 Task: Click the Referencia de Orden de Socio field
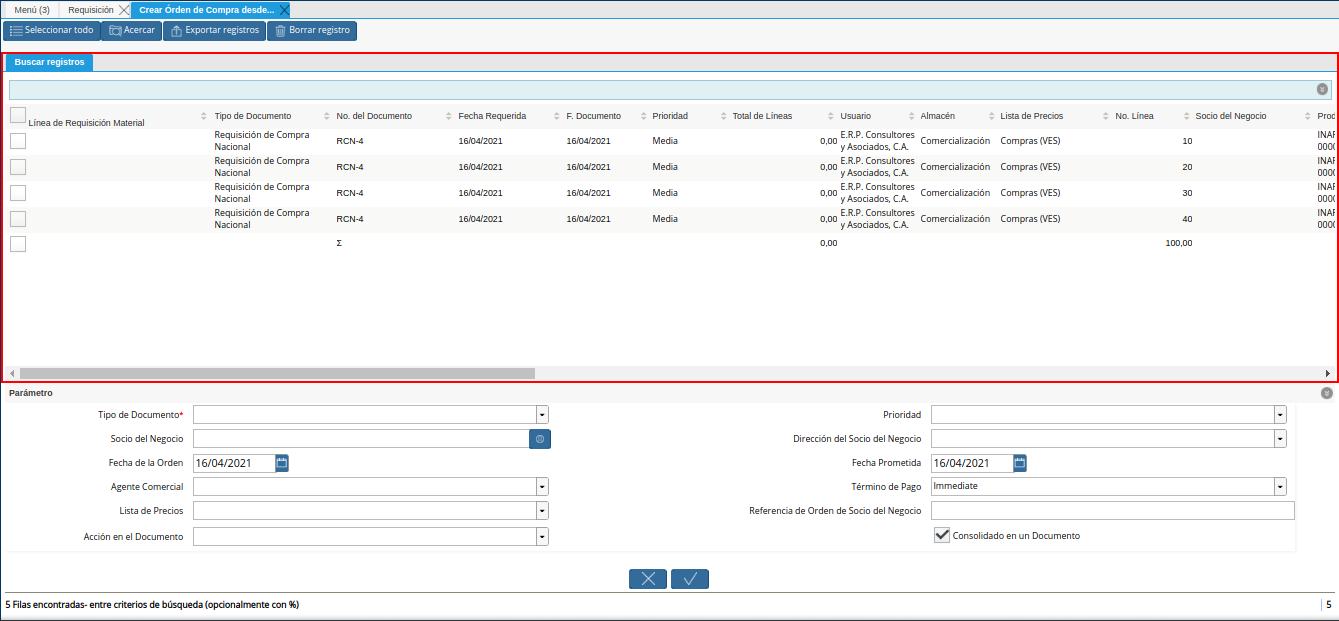point(1112,511)
